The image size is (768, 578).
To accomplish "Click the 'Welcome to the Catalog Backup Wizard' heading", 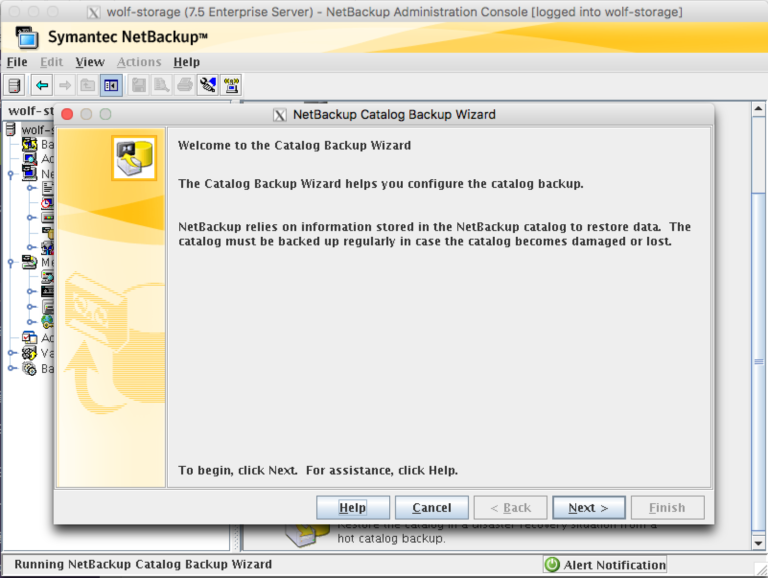I will 294,145.
